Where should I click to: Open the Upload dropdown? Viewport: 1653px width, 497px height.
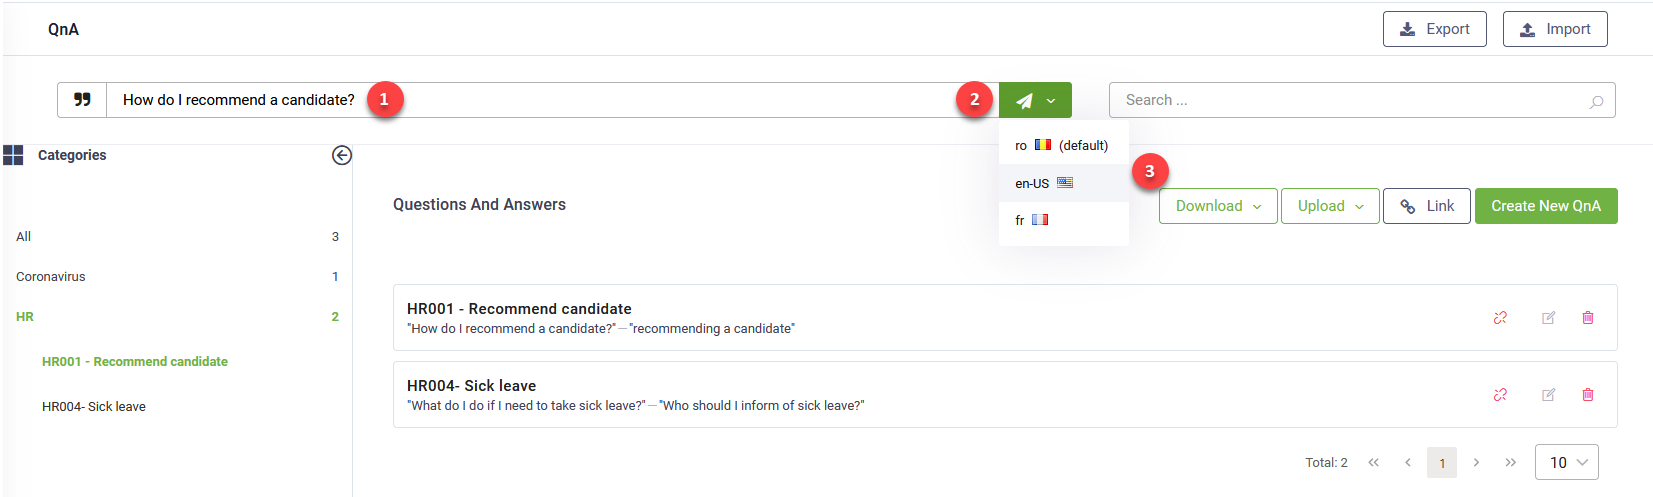pos(1330,206)
